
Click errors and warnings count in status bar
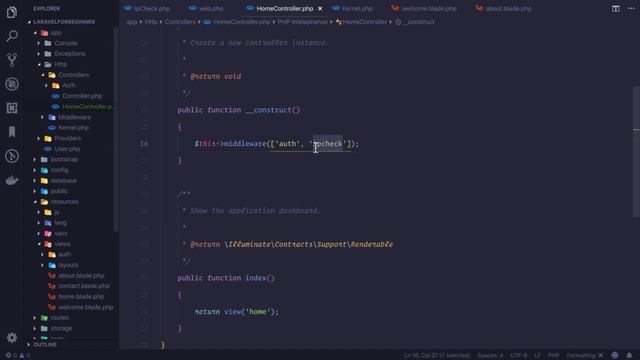coord(18,356)
